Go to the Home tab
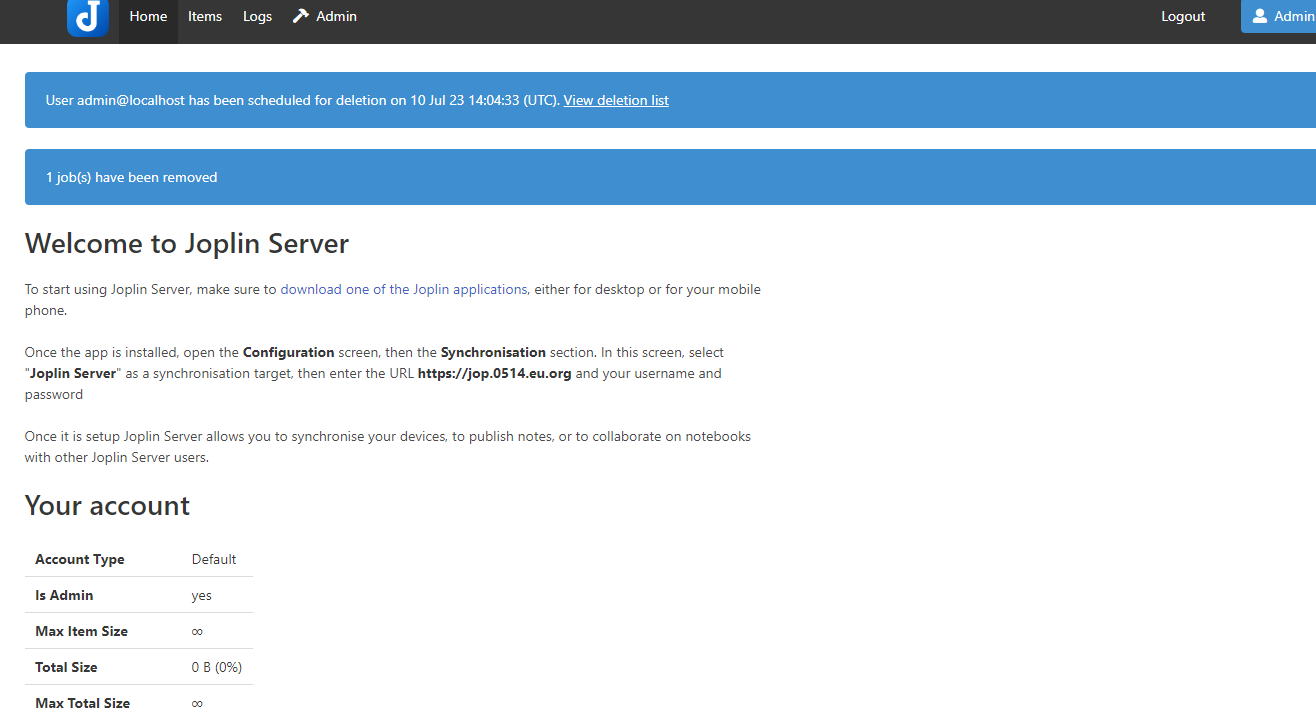Viewport: 1316px width, 715px height. pyautogui.click(x=148, y=16)
